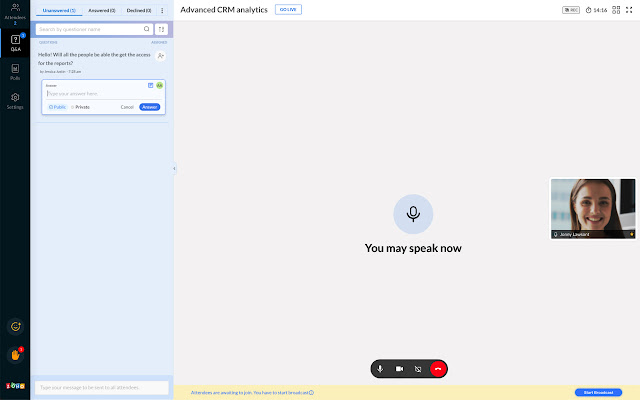Open the question sort options
Viewport: 640px width, 400px height.
click(161, 30)
